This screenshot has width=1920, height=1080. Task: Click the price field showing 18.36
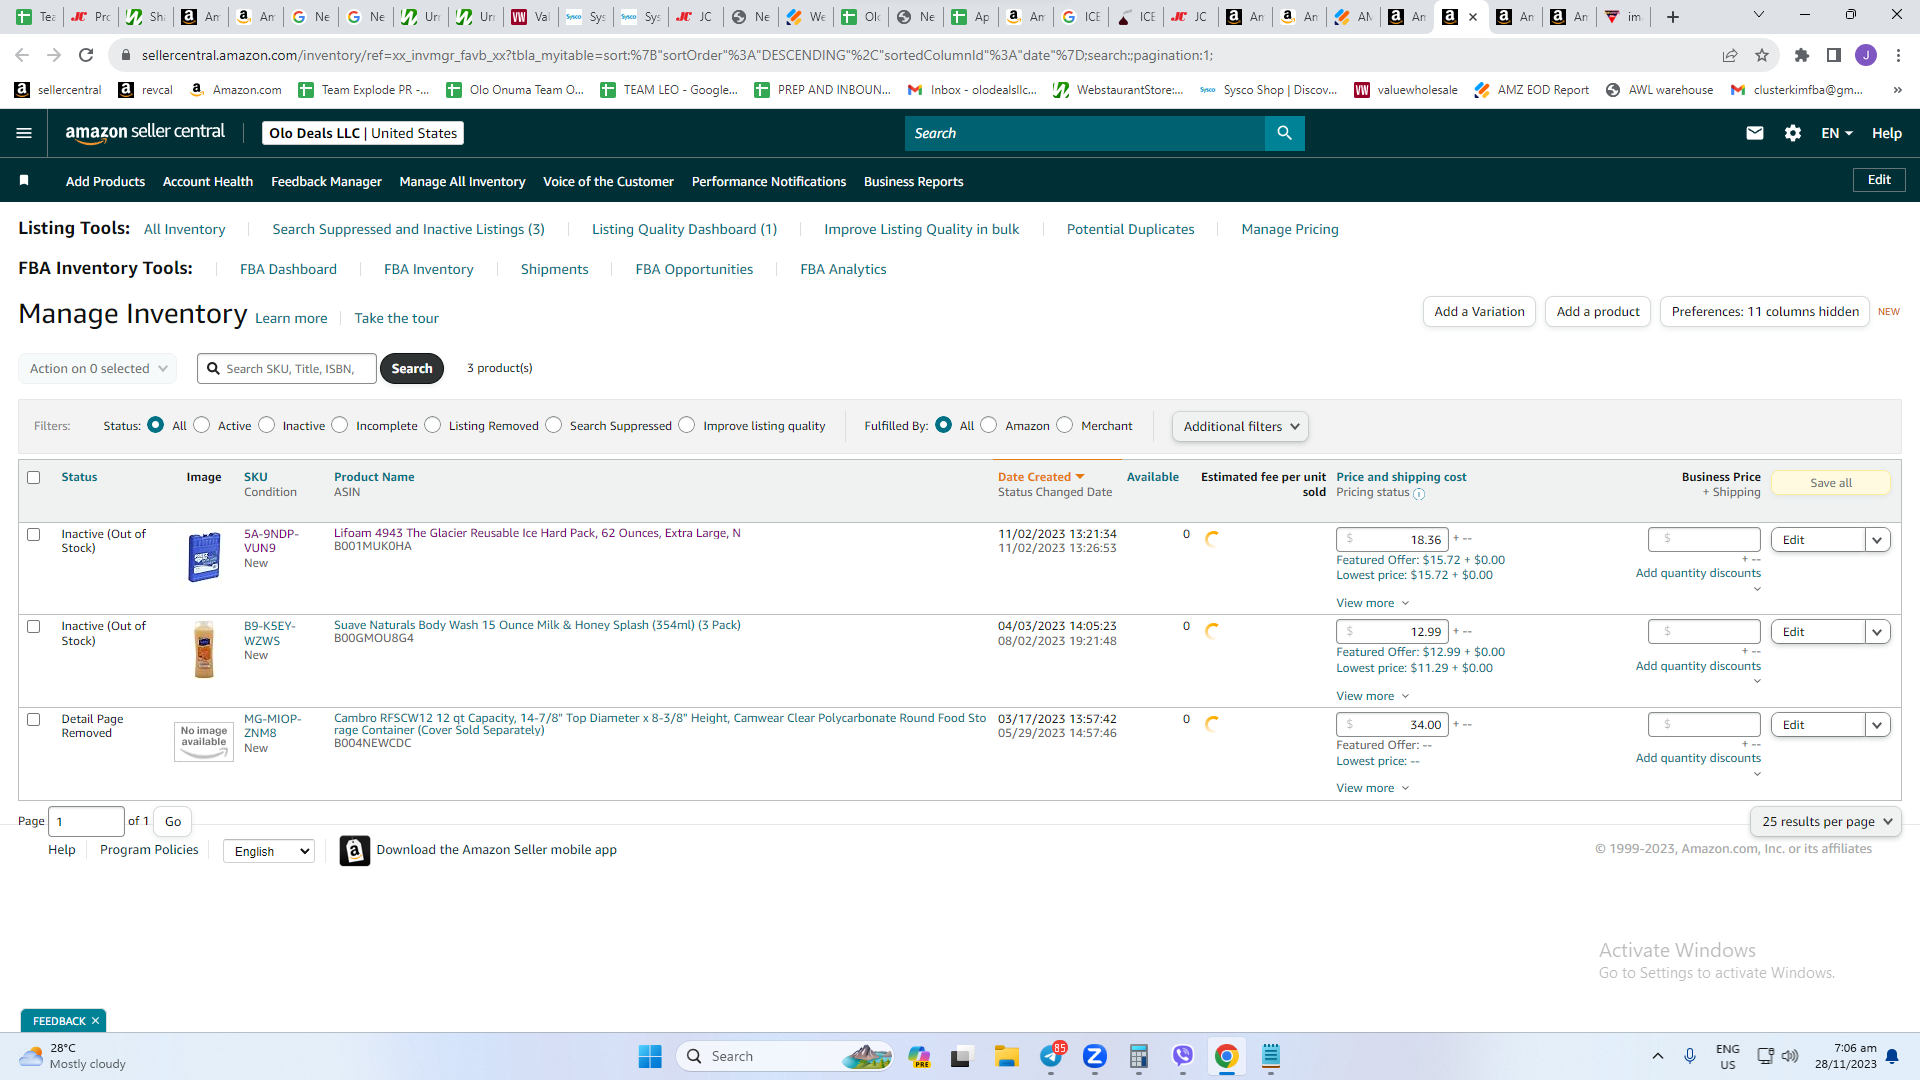pos(1392,540)
